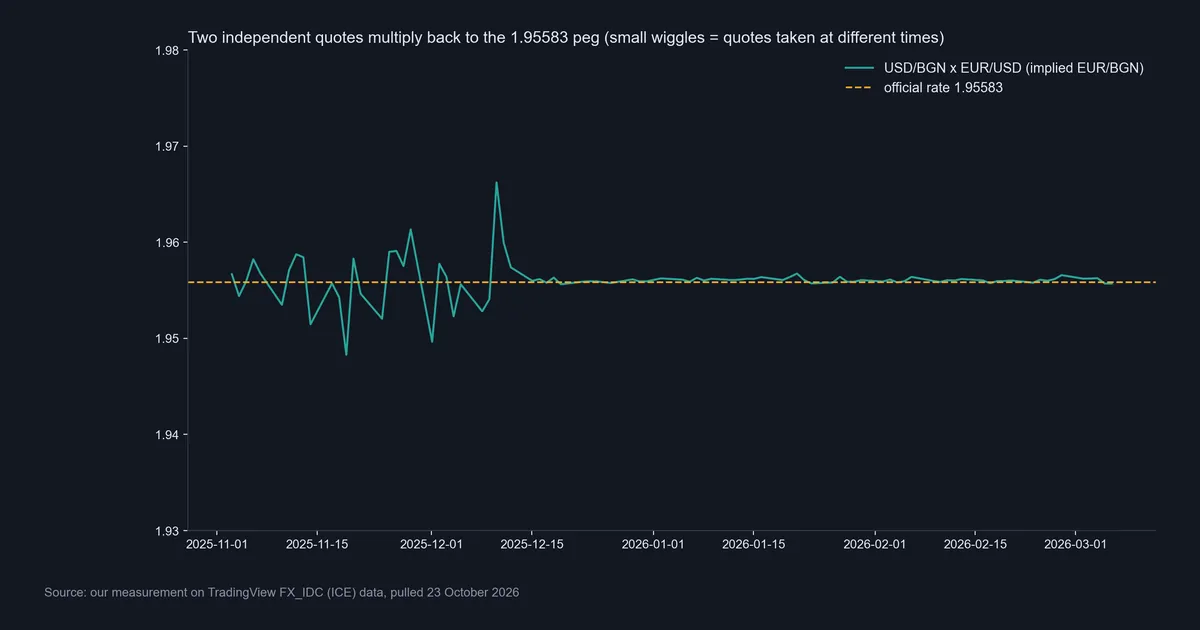Click the 2026-01-01 x-axis date
Image resolution: width=1200 pixels, height=630 pixels.
(653, 545)
